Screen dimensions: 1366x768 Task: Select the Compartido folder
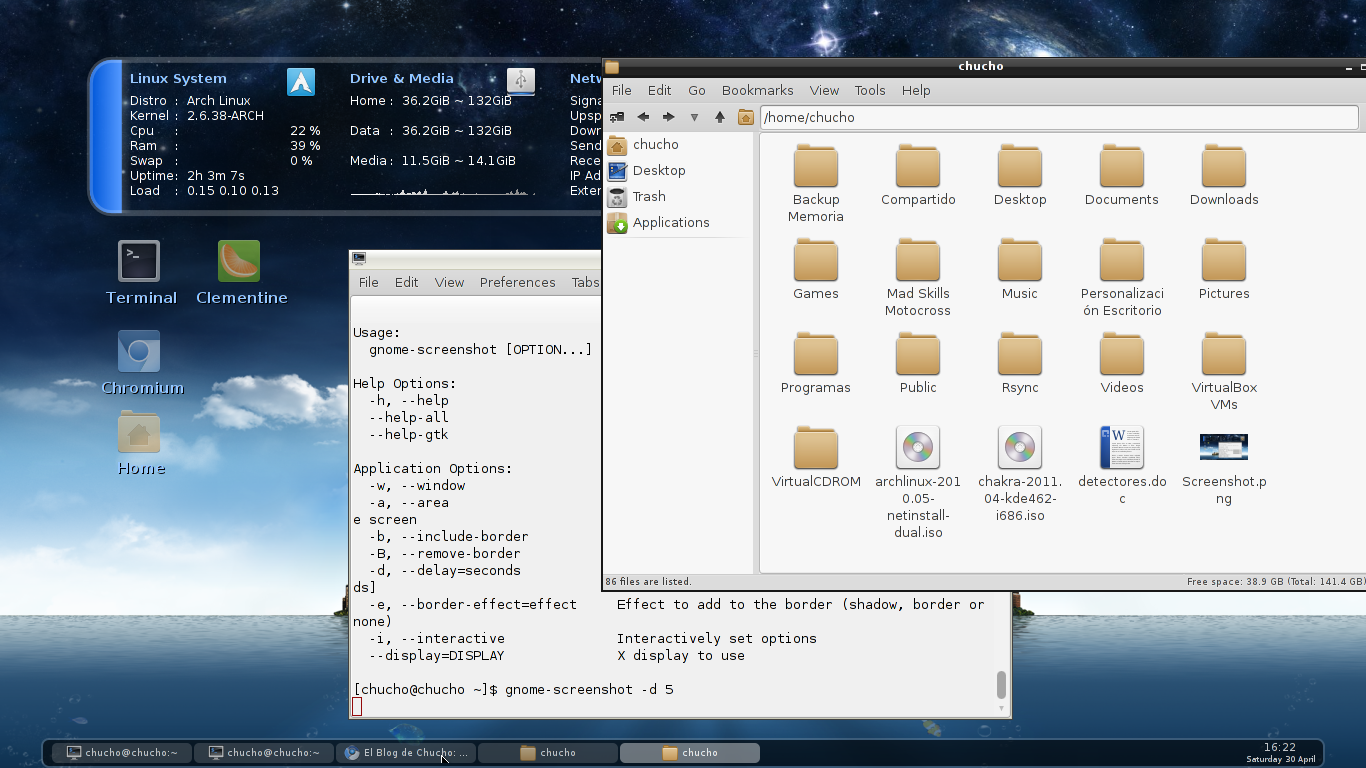click(918, 176)
